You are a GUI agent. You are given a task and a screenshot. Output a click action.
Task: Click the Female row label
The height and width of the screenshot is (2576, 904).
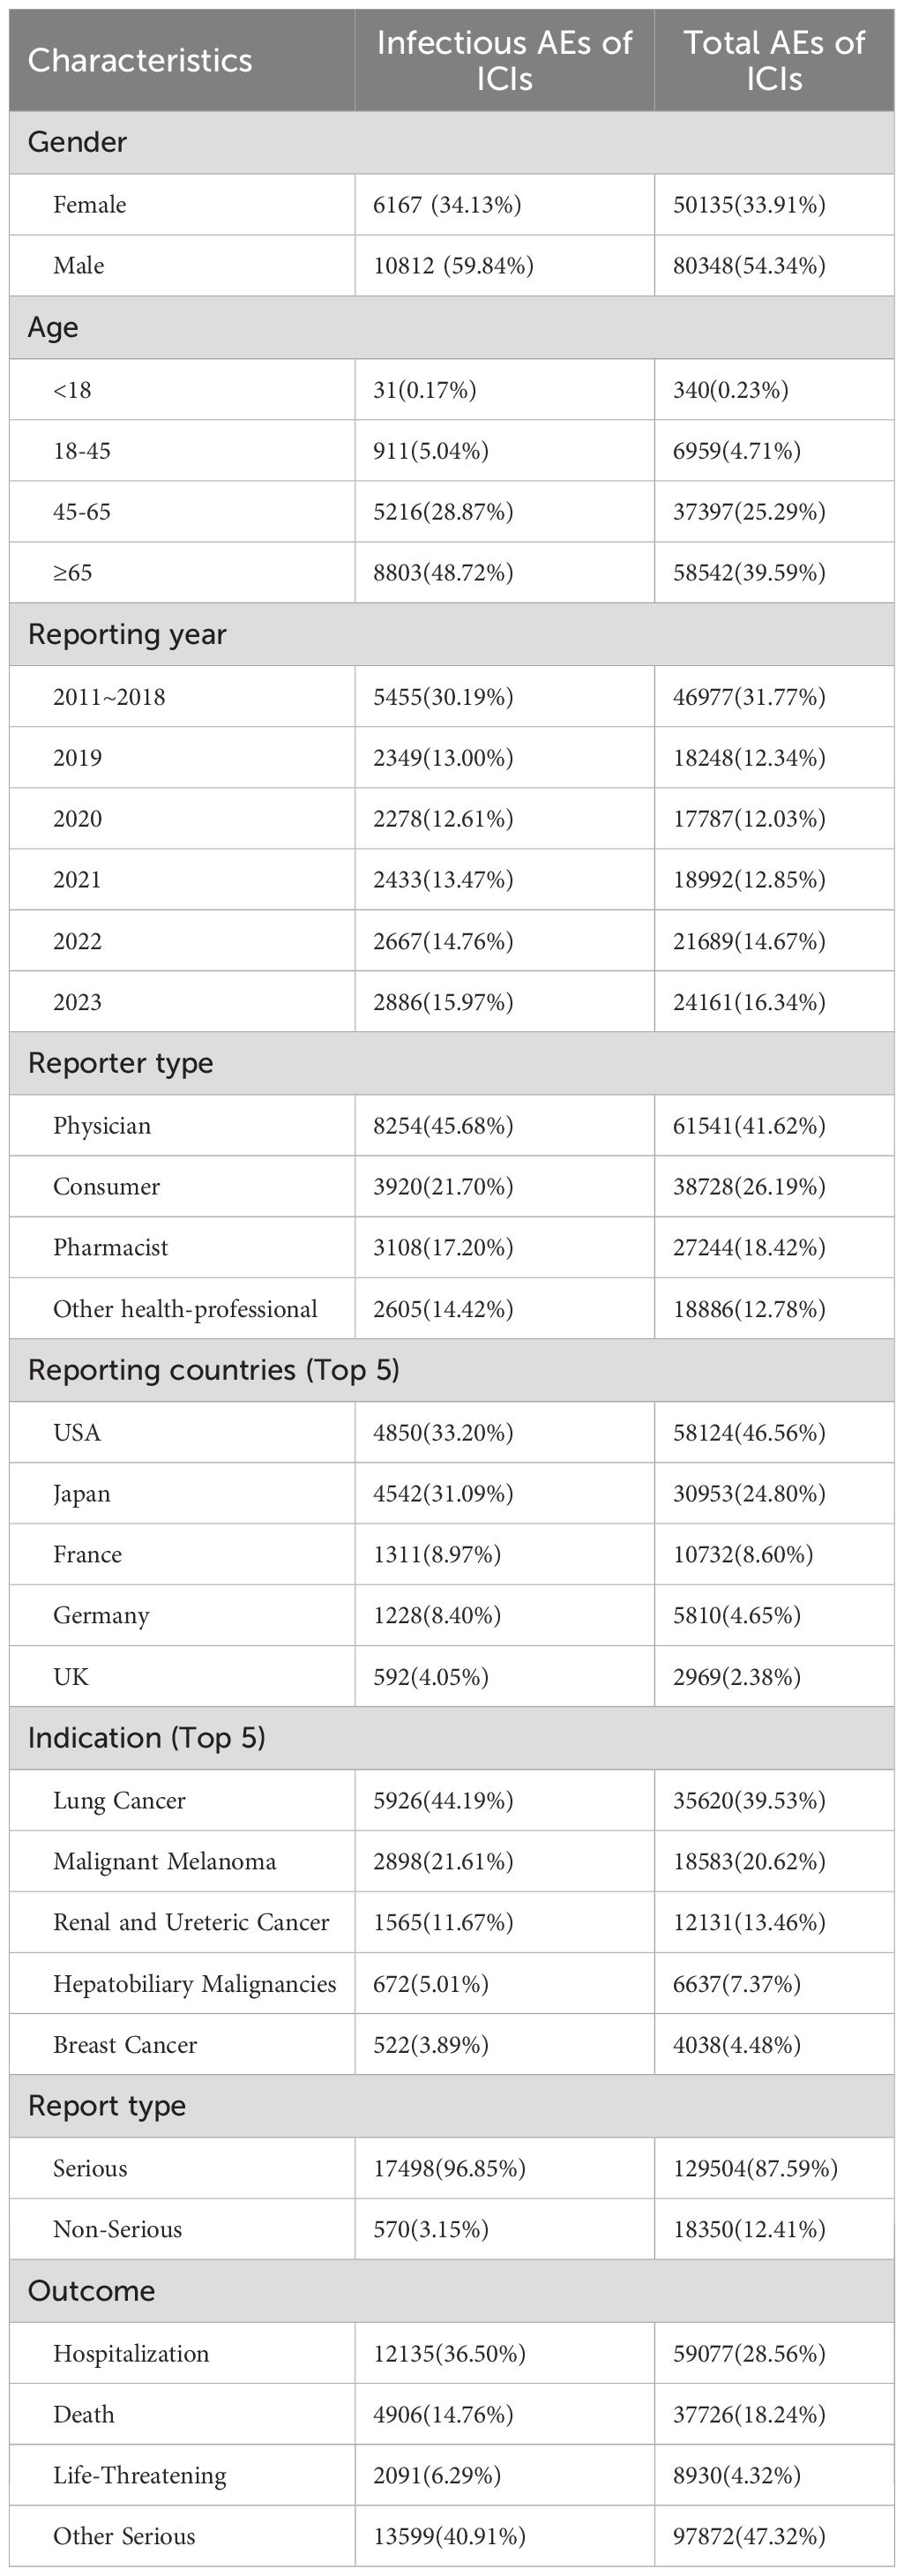(90, 205)
